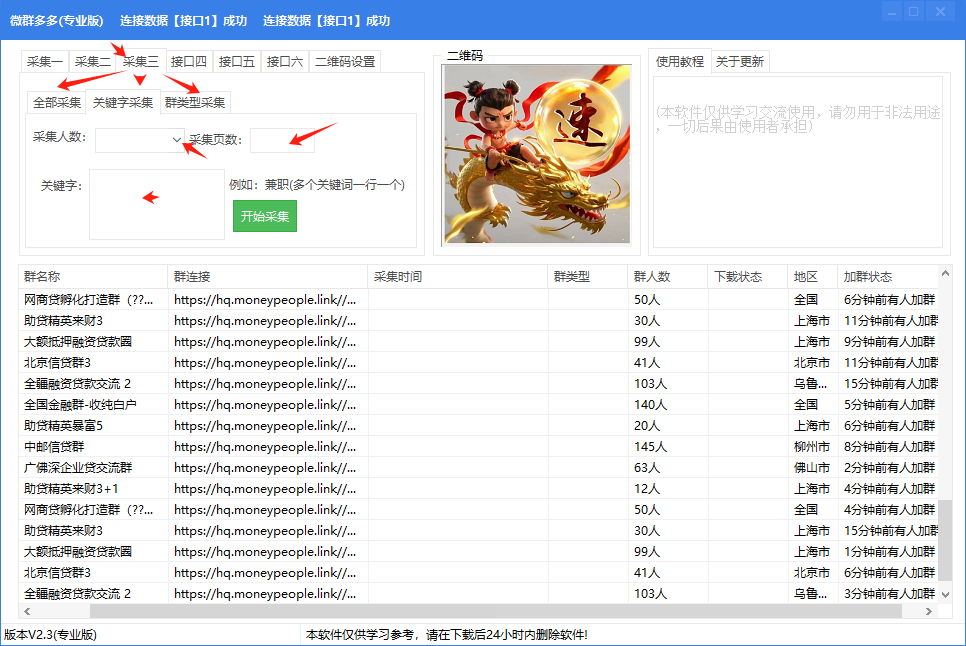
Task: Select the 采集三 tab
Action: [x=140, y=61]
